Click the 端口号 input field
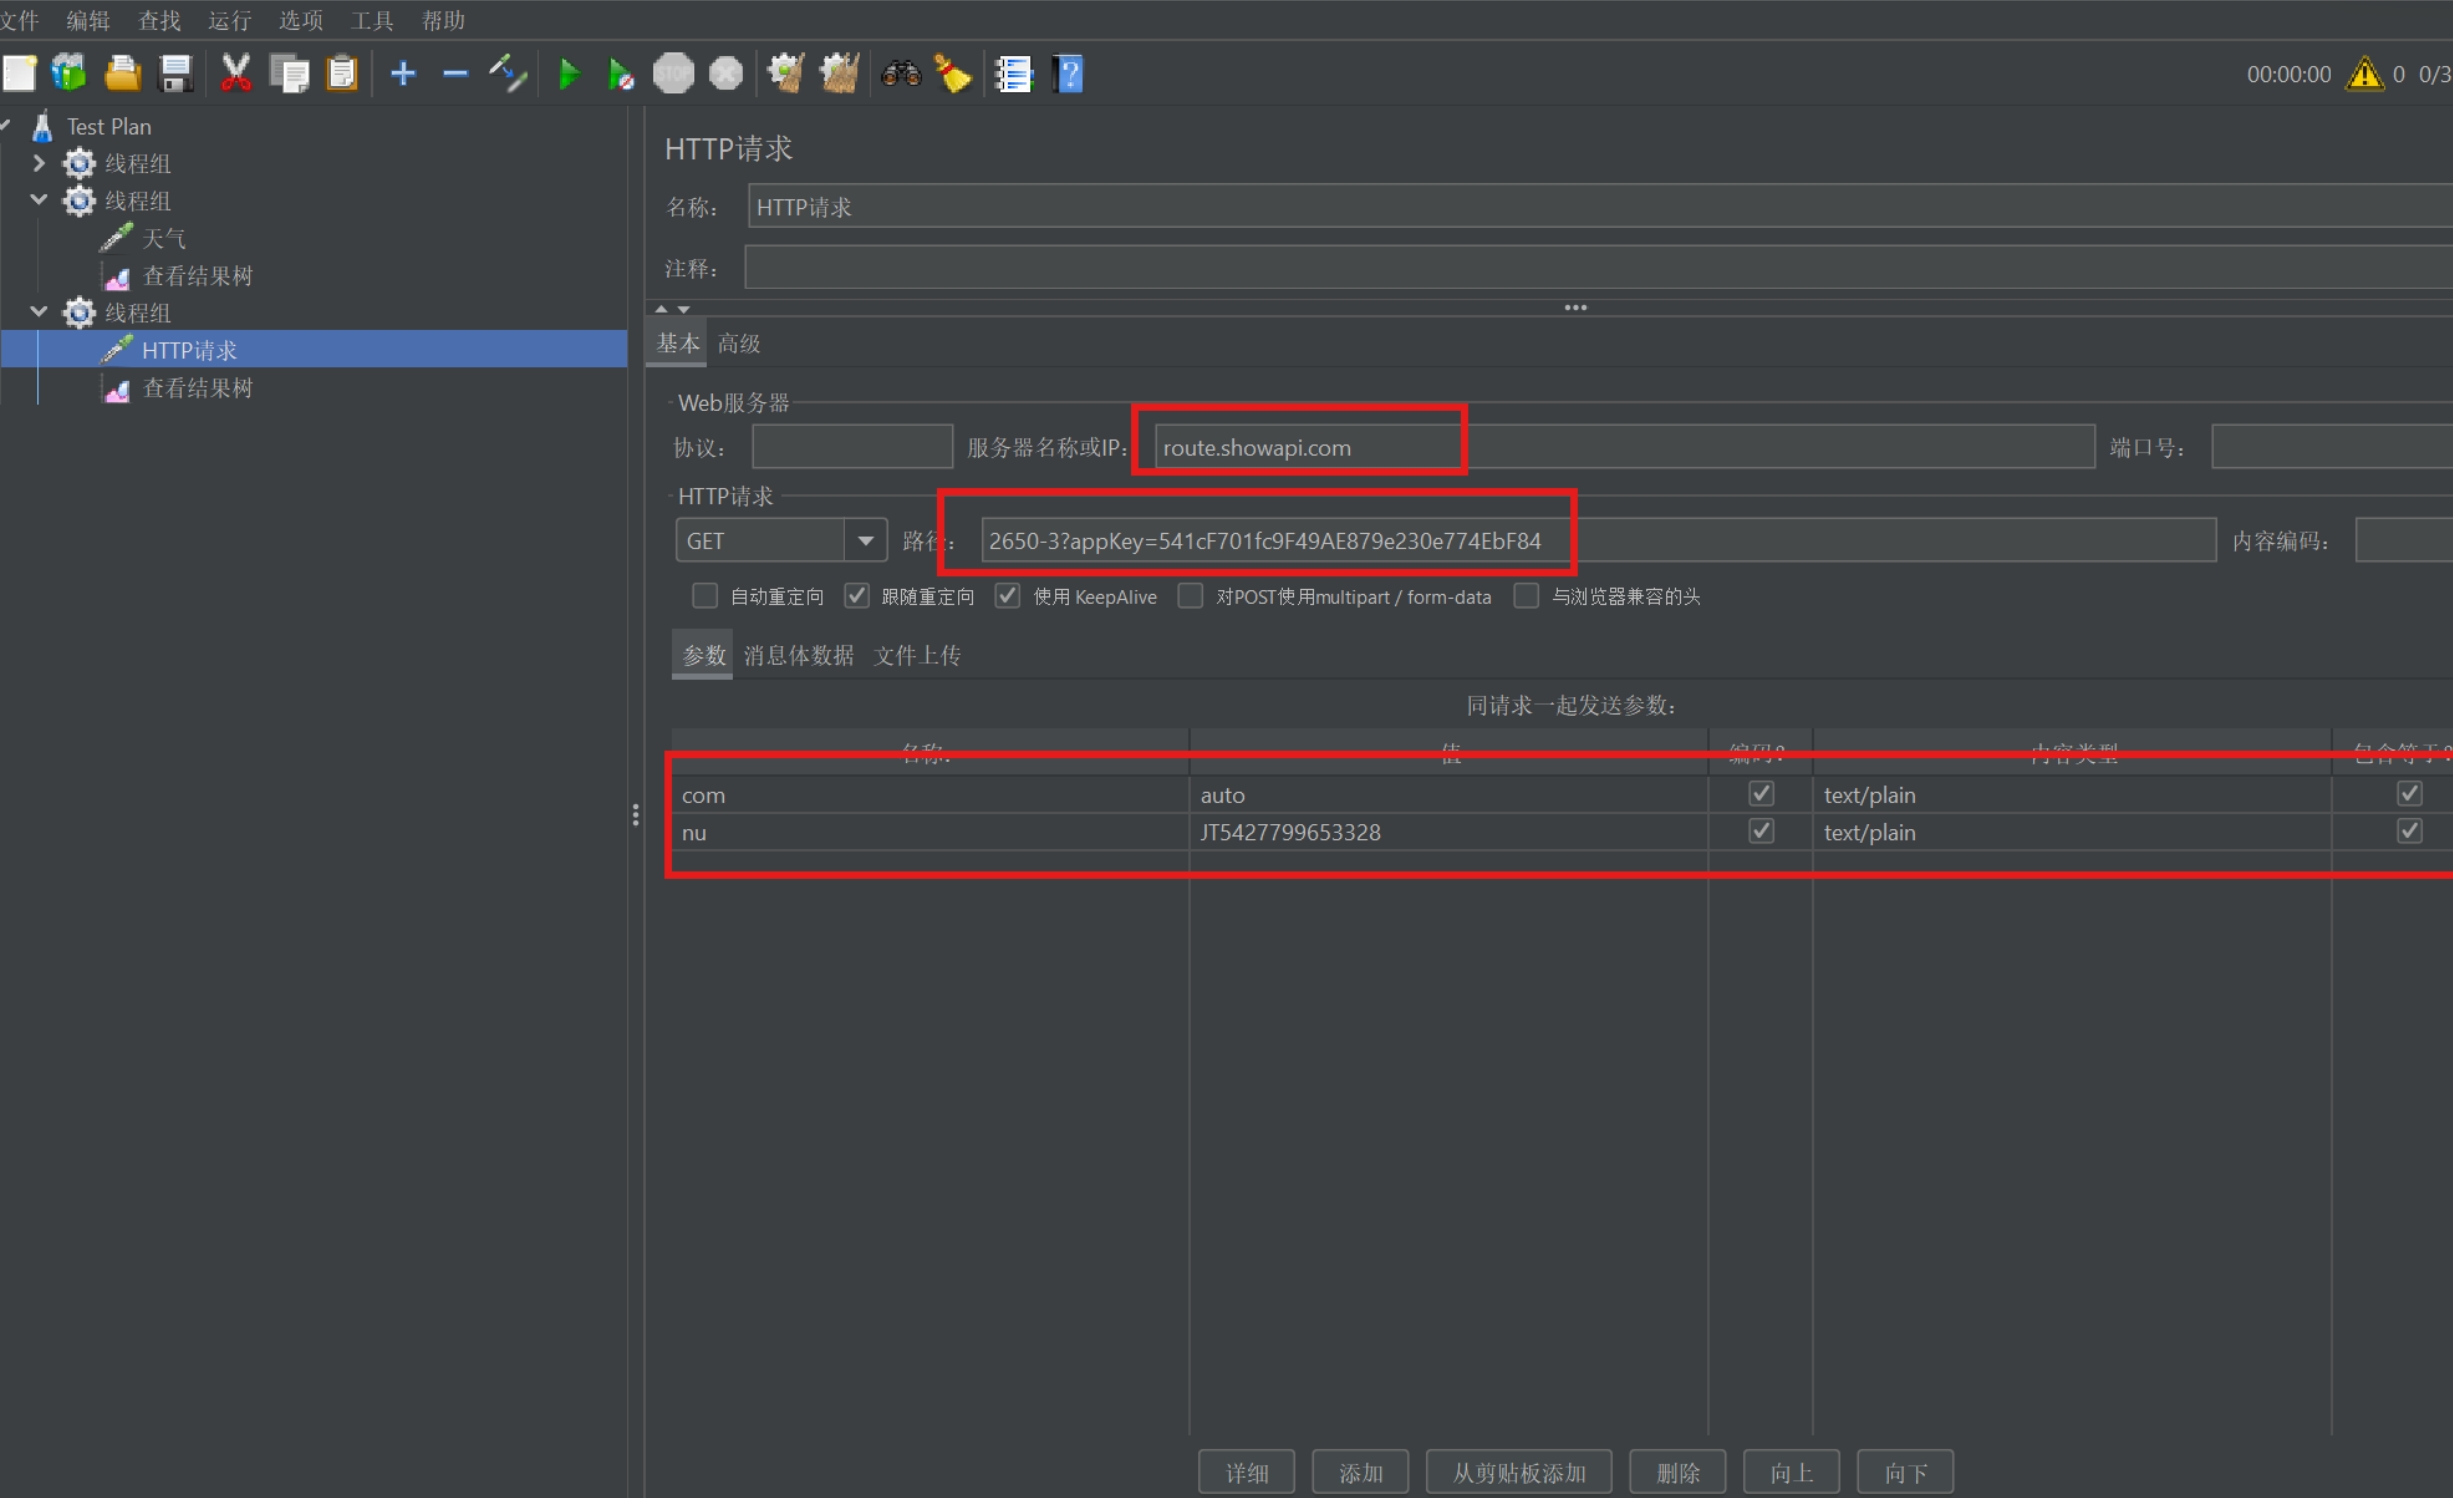The image size is (2453, 1498). (2330, 447)
